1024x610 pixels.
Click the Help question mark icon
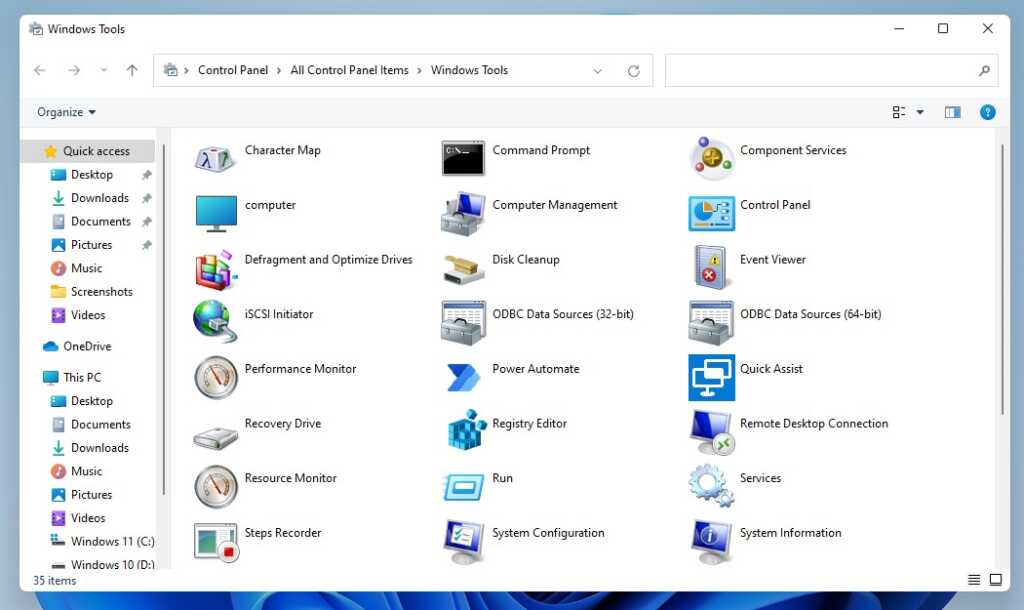pyautogui.click(x=987, y=112)
